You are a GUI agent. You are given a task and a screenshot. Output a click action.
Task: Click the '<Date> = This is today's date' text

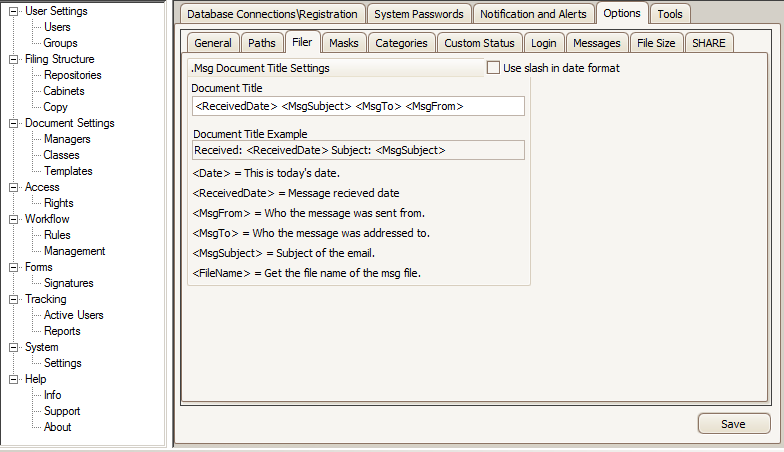pyautogui.click(x=266, y=173)
